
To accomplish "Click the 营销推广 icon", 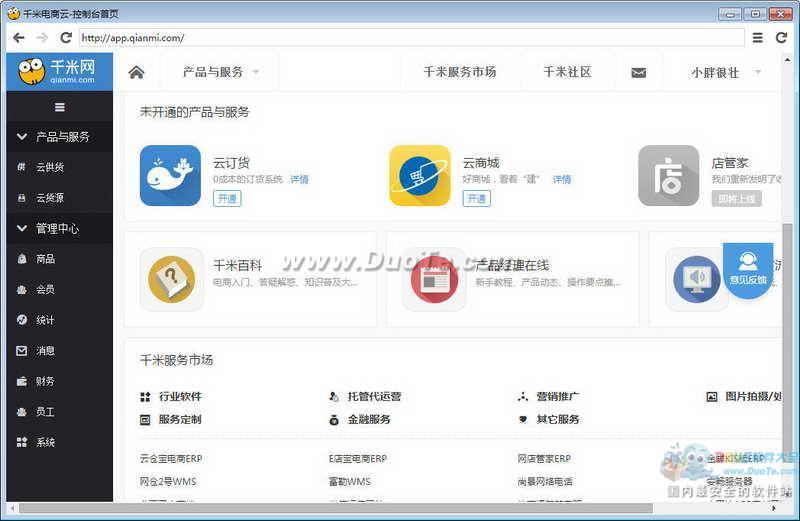I will tap(523, 396).
